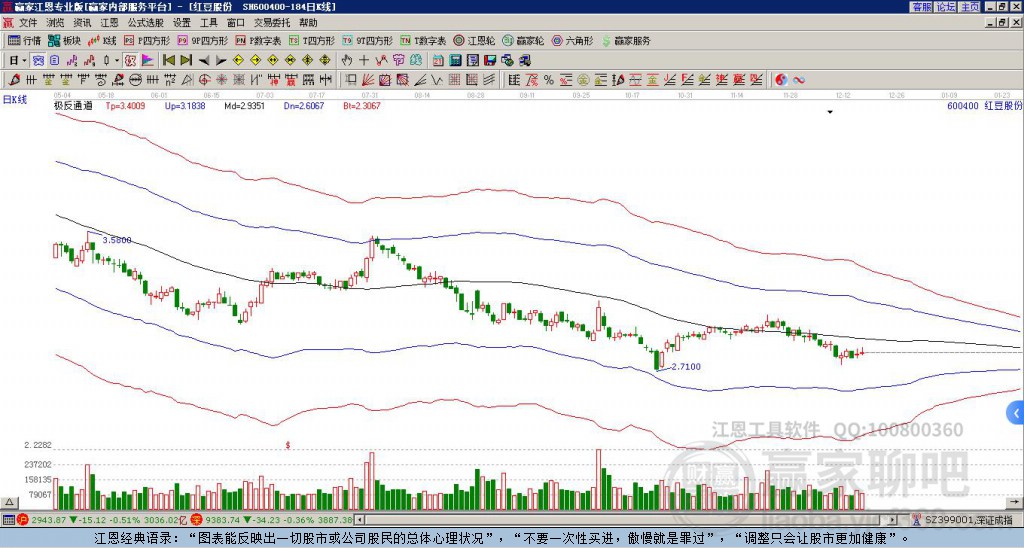The width and height of the screenshot is (1024, 548).
Task: Toggle the 权 adjustment button
Action: (130, 61)
